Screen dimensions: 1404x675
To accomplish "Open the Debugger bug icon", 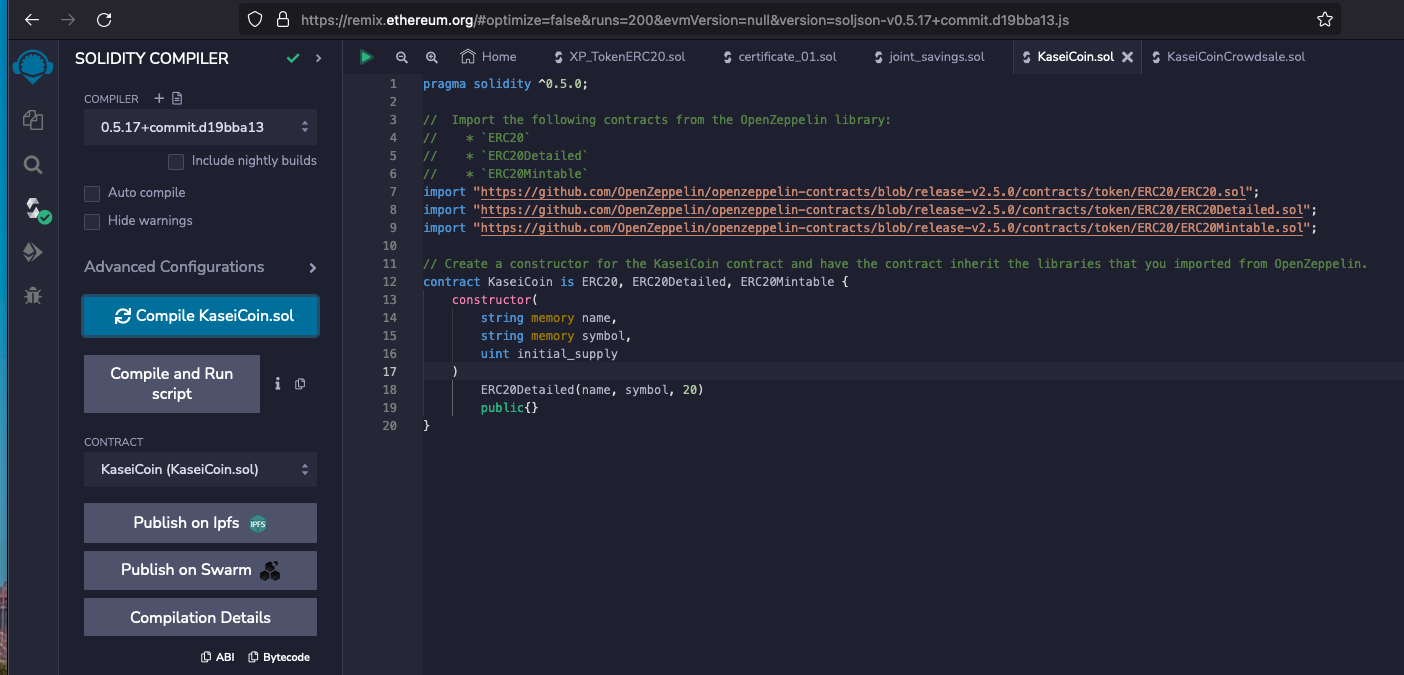I will point(32,295).
